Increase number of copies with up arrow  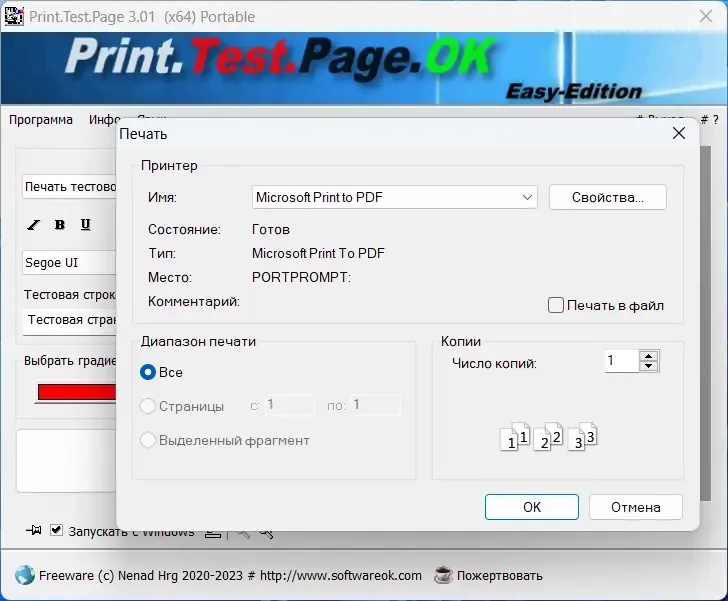649,356
